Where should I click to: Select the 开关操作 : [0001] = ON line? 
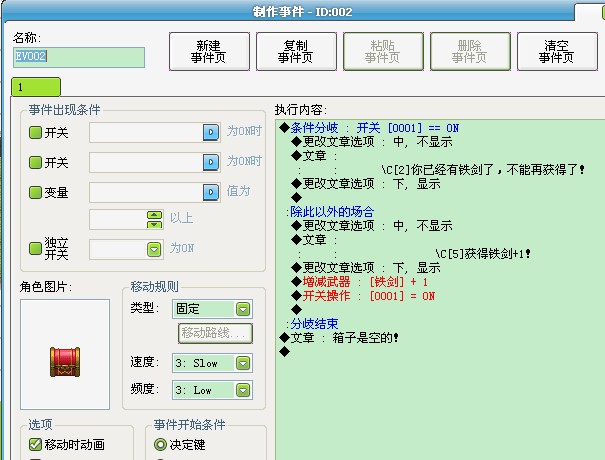click(x=363, y=296)
